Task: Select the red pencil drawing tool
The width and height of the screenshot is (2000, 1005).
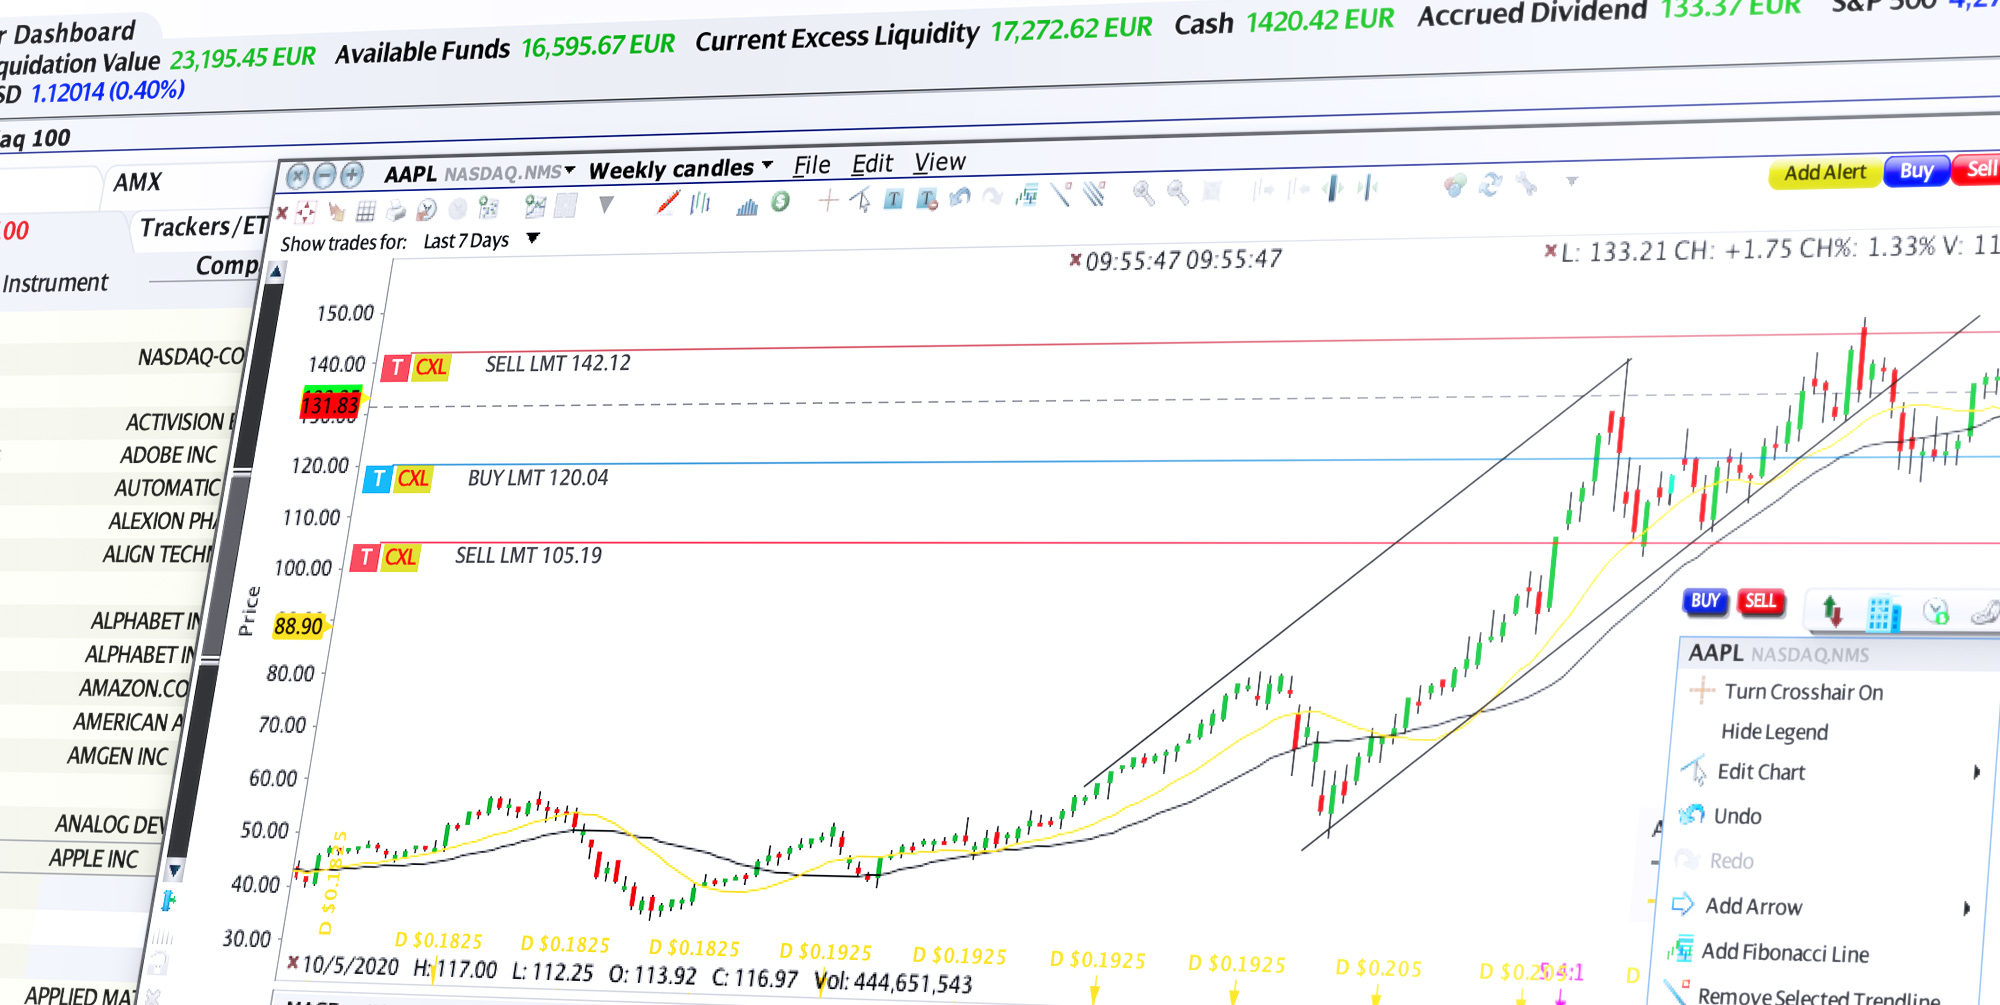Action: (x=668, y=202)
